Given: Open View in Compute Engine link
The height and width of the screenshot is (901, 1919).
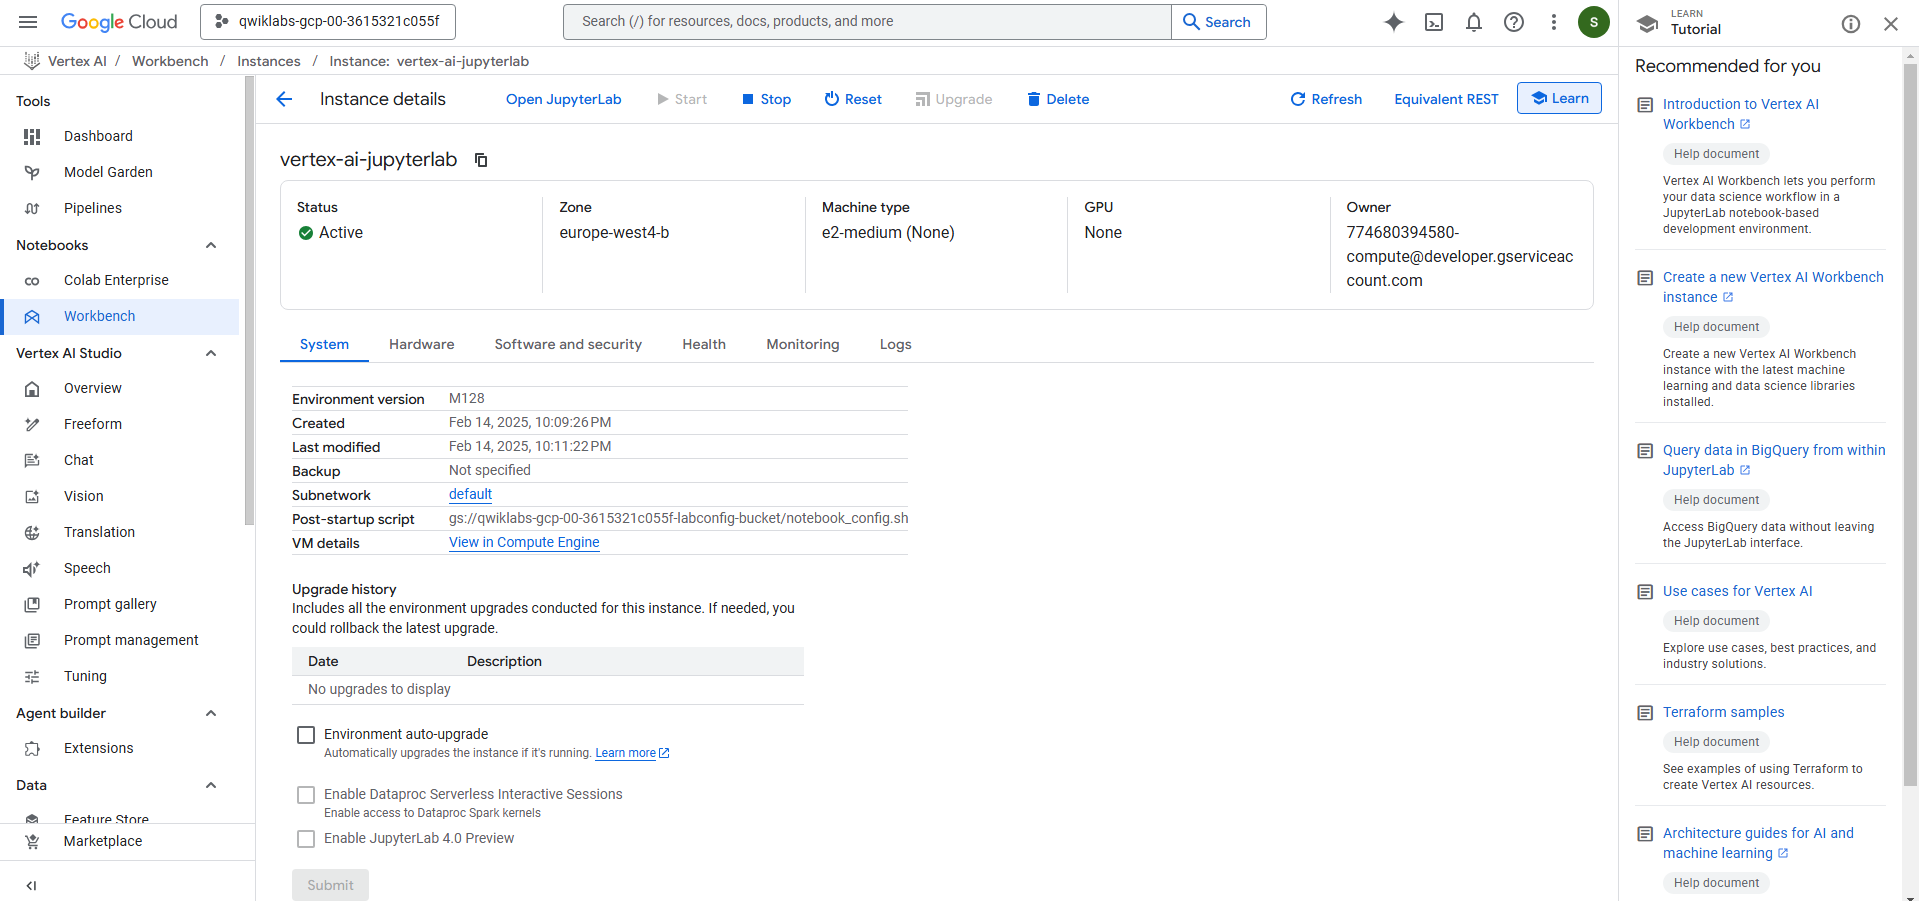Looking at the screenshot, I should click(524, 542).
